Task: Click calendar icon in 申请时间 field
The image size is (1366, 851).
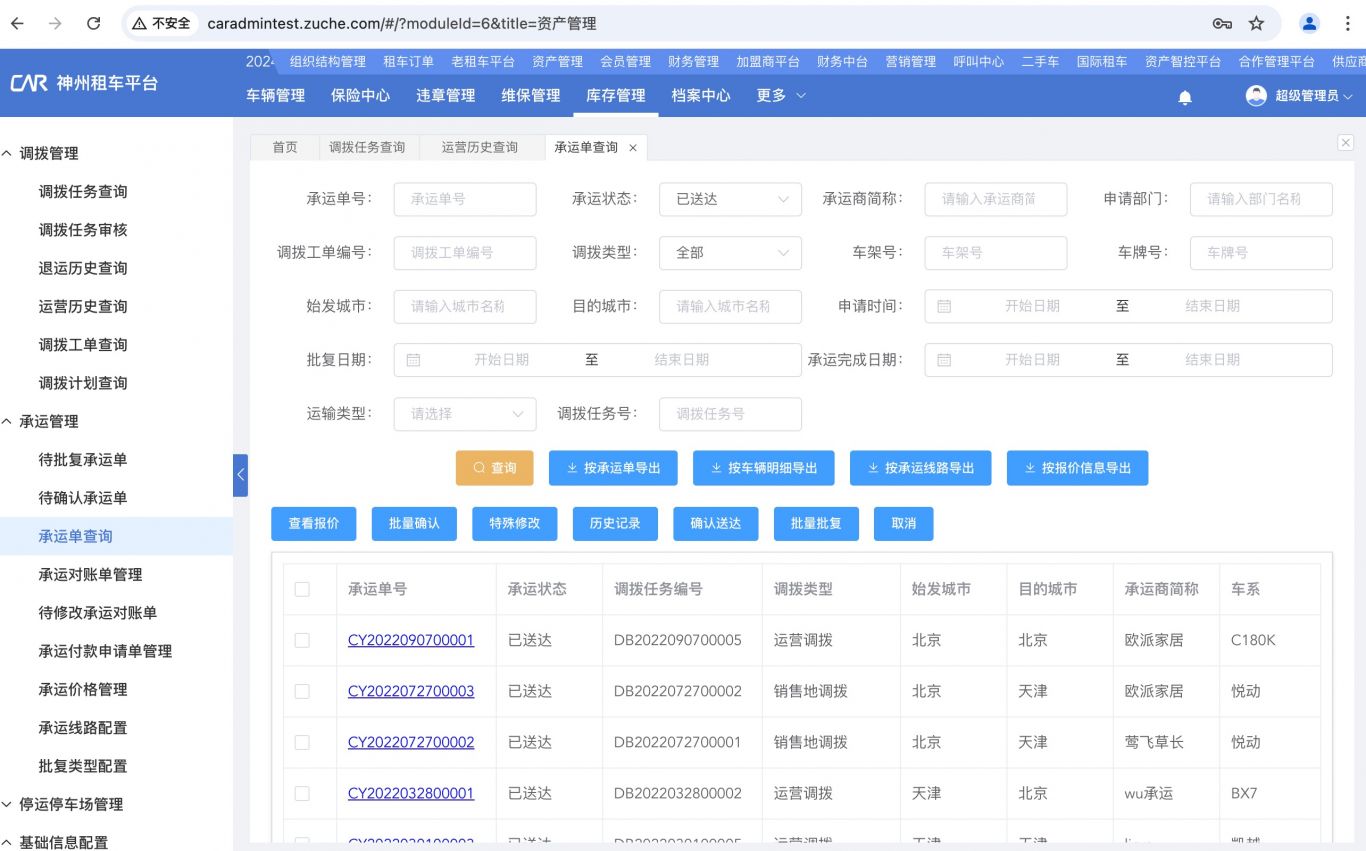Action: 944,306
